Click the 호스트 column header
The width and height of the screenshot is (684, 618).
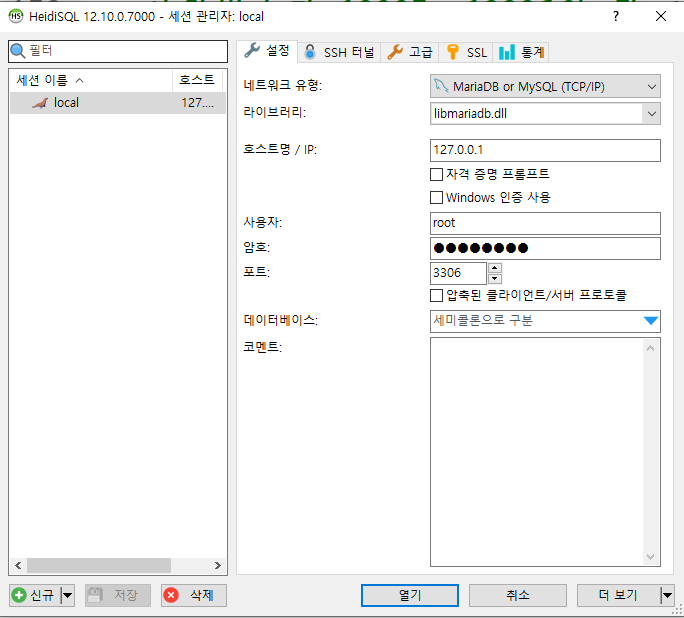(x=197, y=80)
